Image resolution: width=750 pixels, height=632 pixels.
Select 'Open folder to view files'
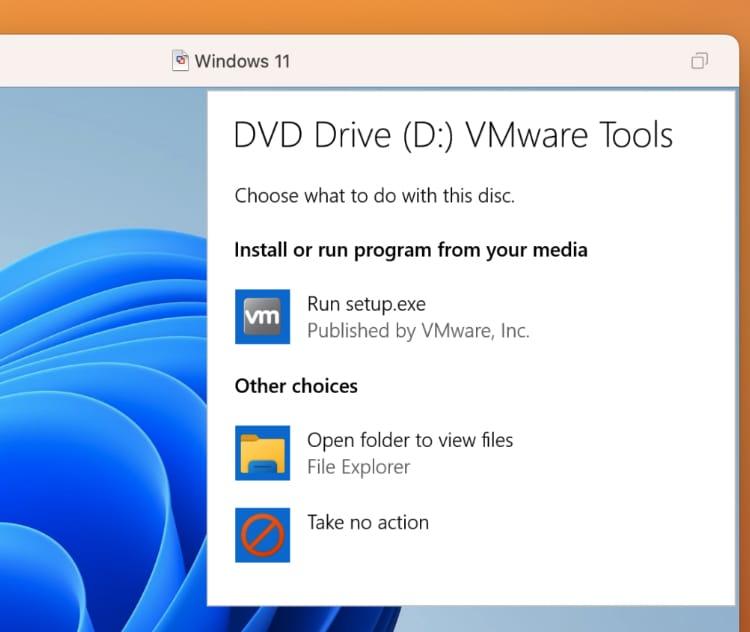pyautogui.click(x=410, y=440)
